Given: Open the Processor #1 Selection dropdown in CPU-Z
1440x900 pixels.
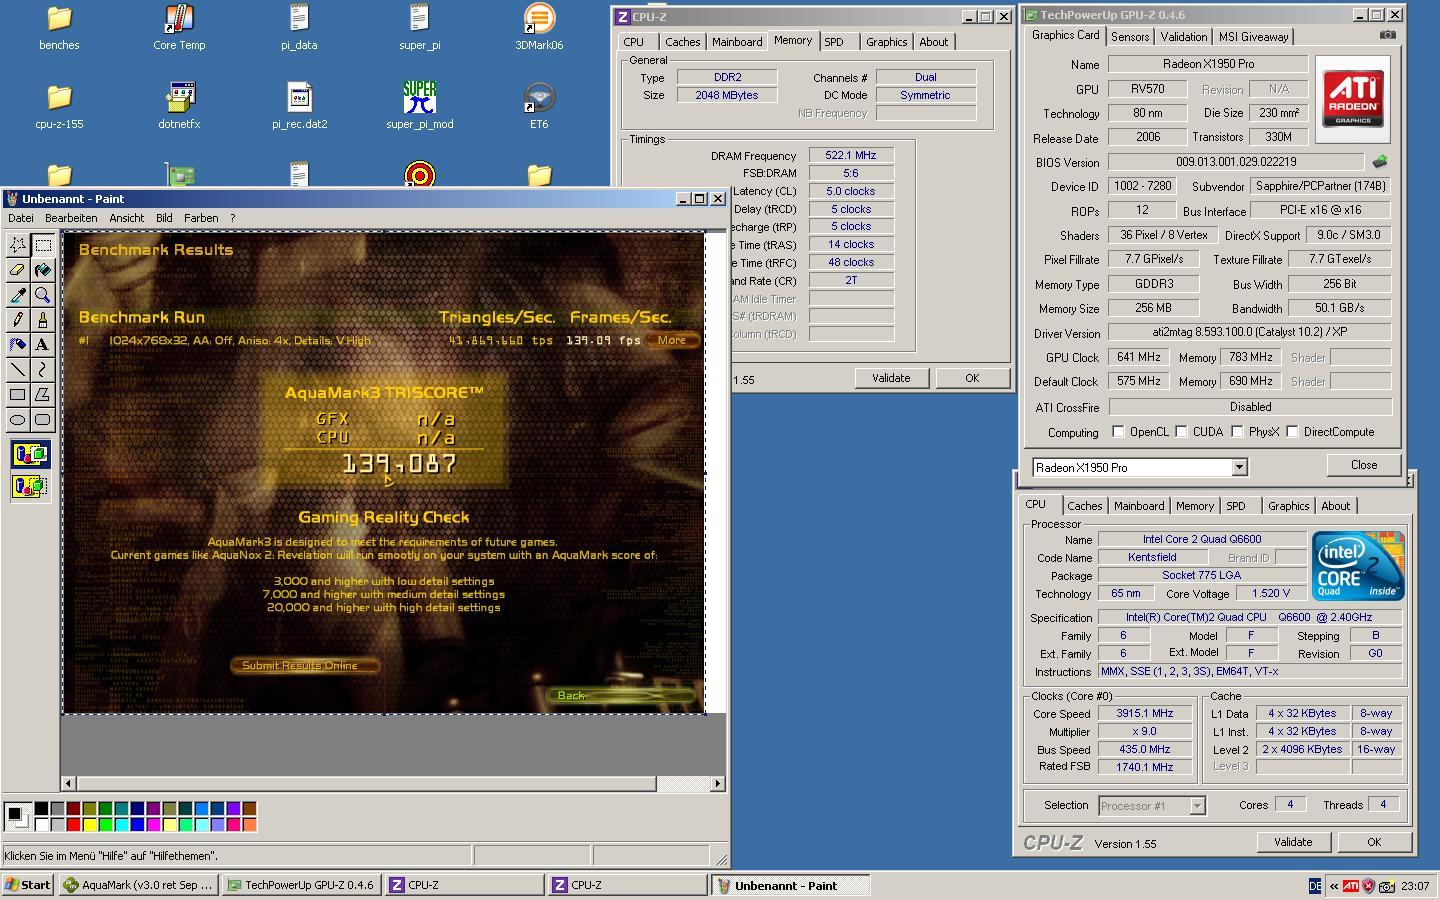Looking at the screenshot, I should click(1197, 806).
